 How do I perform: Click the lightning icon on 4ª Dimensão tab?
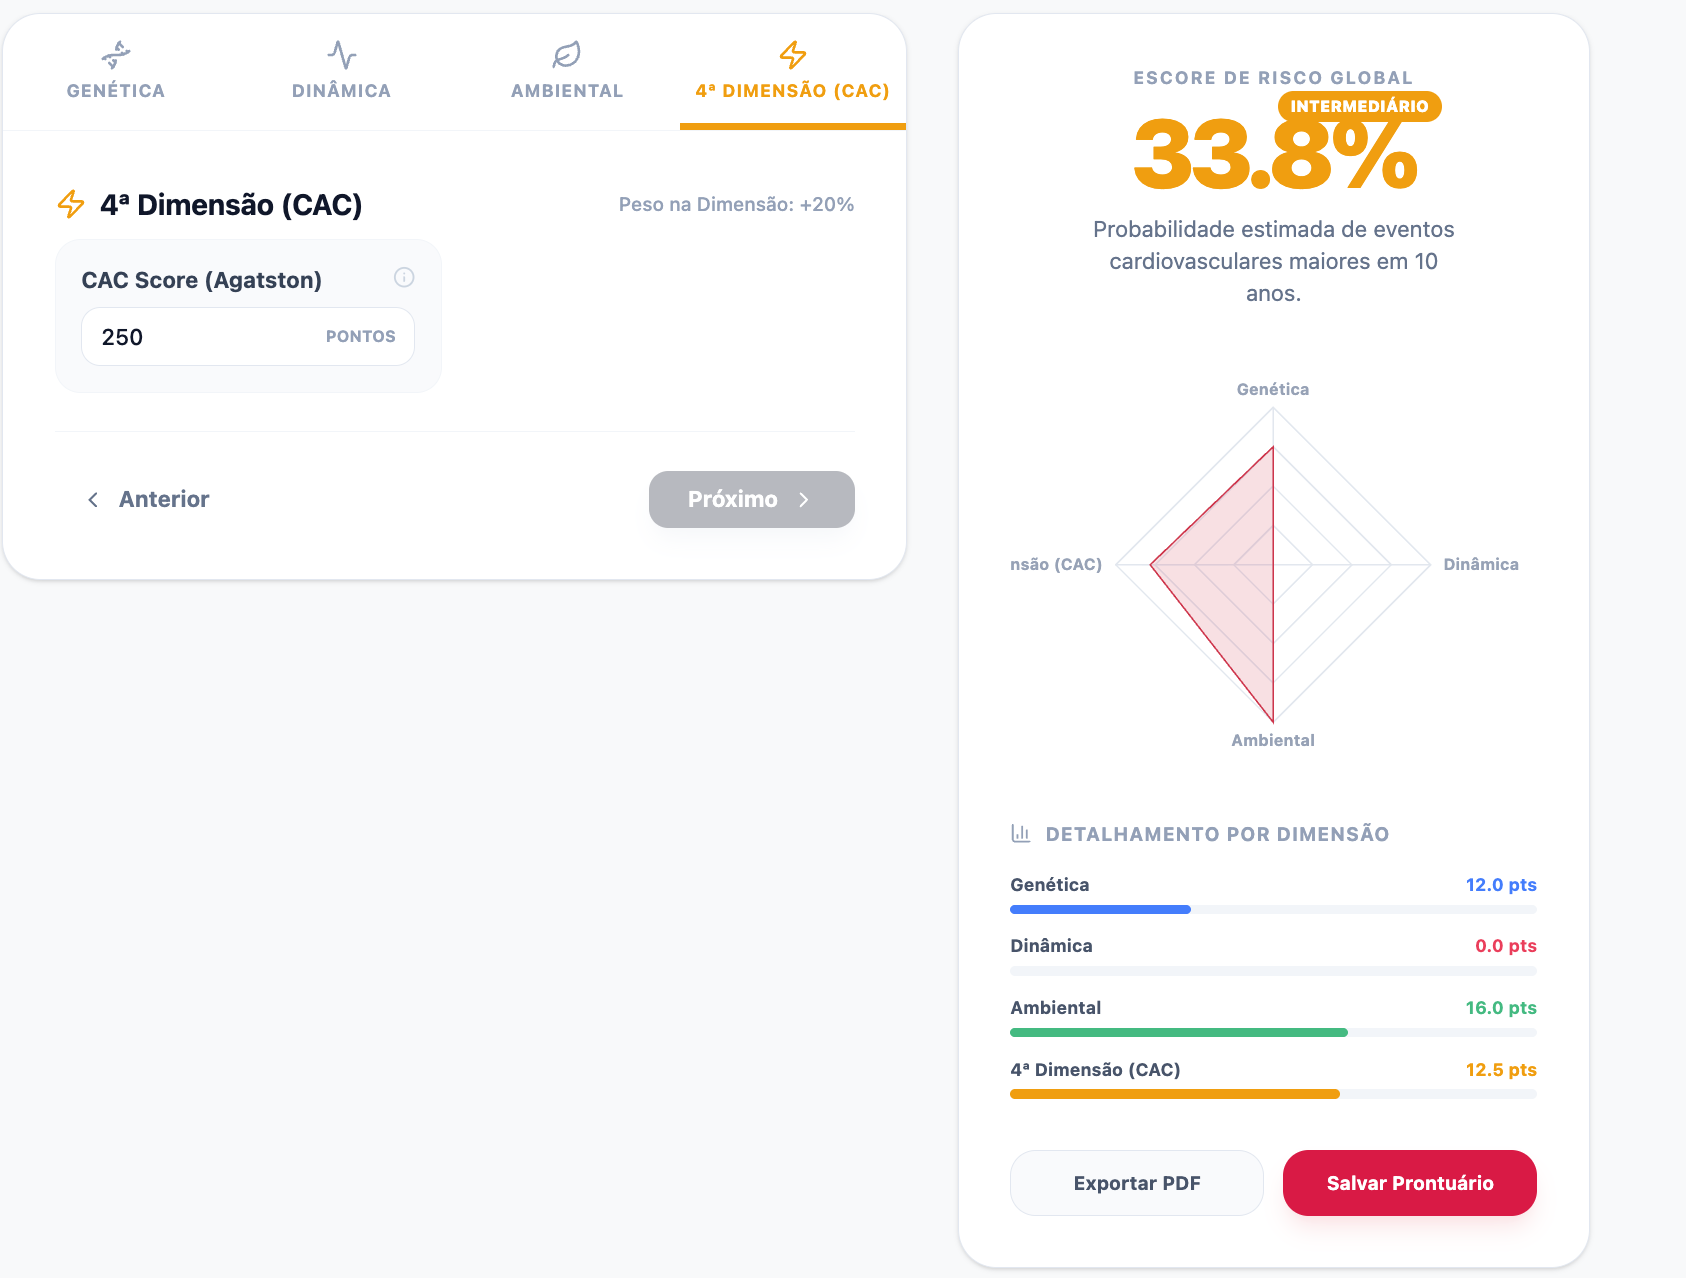[793, 54]
